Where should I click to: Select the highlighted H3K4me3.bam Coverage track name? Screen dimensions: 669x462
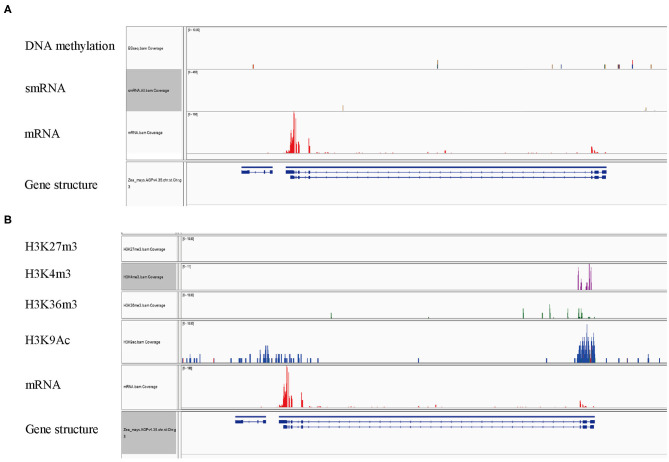coord(145,275)
